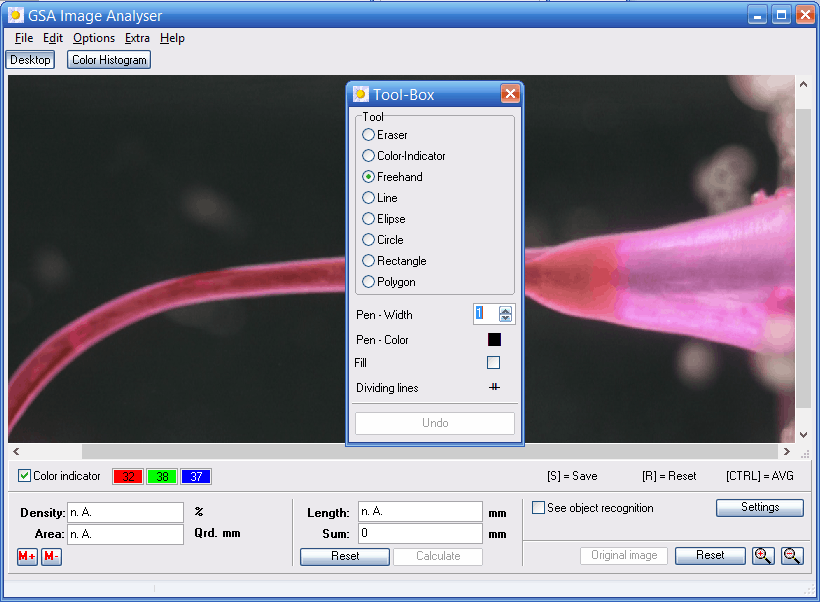
Task: Click the GSA Image Analyser title icon
Action: [16, 15]
